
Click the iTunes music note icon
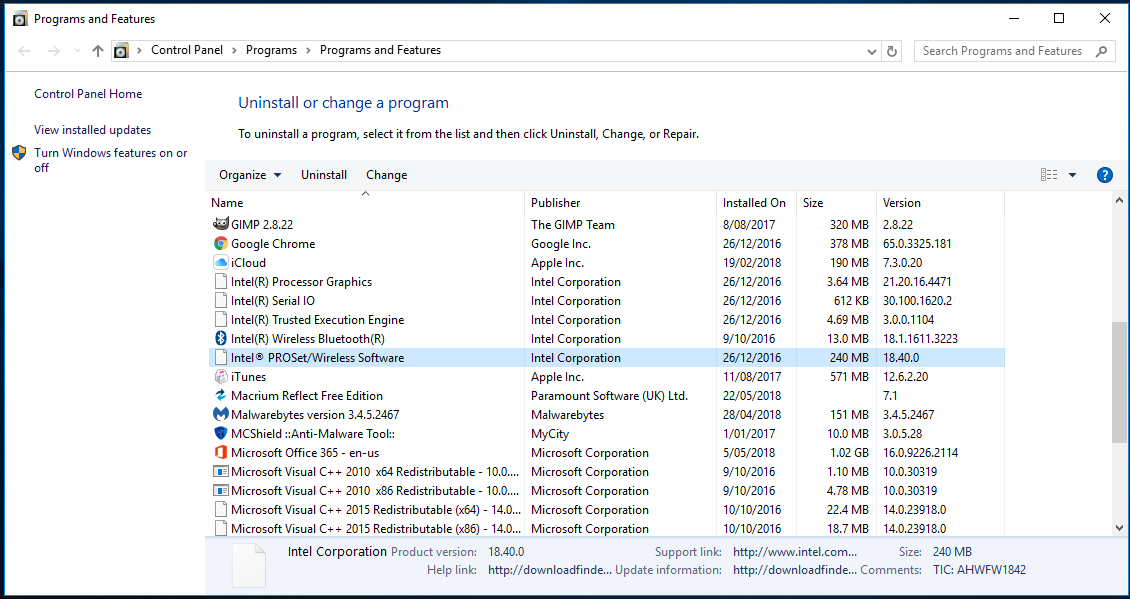[221, 376]
